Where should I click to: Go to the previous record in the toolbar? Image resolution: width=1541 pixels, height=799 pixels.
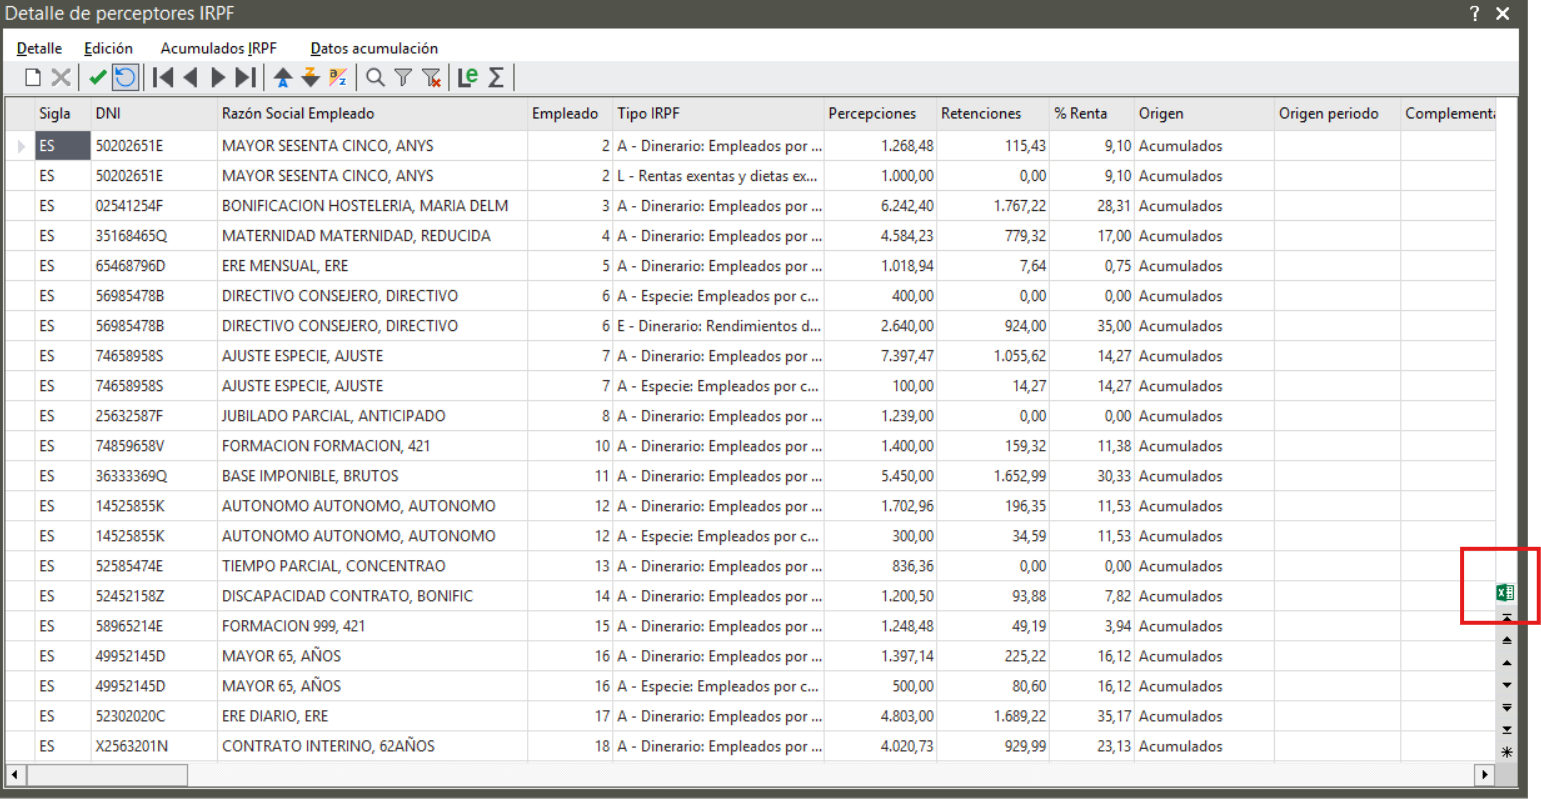coord(190,77)
